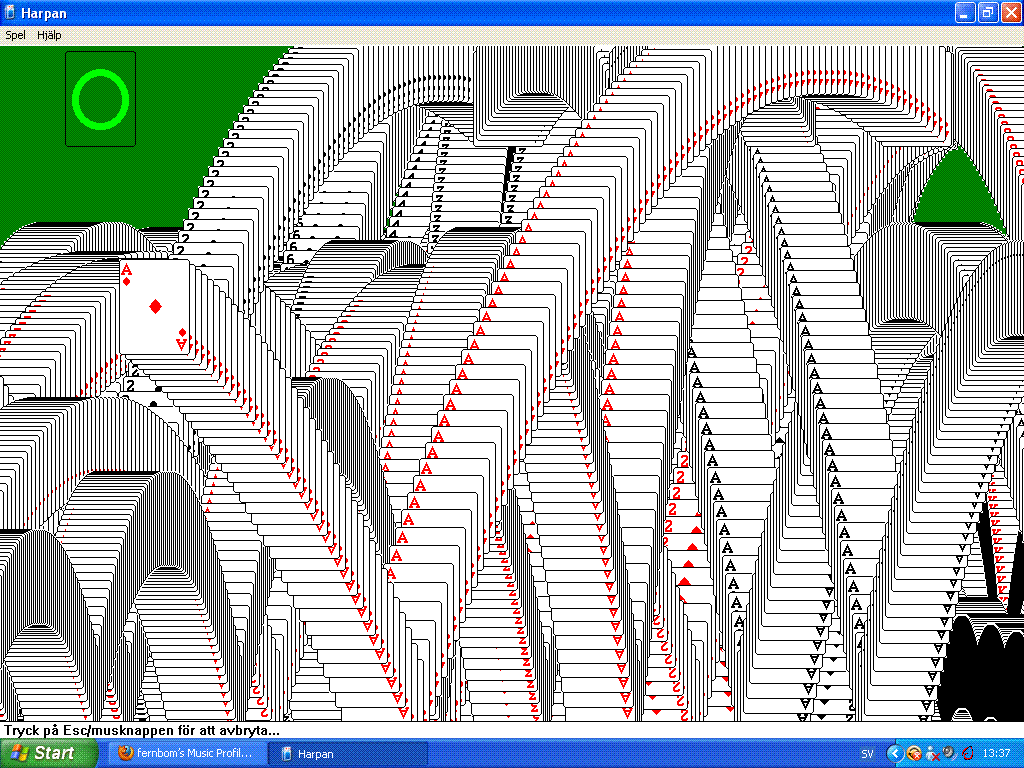1024x768 pixels.
Task: Click the taskbar clock showing 13:37
Action: [x=996, y=753]
